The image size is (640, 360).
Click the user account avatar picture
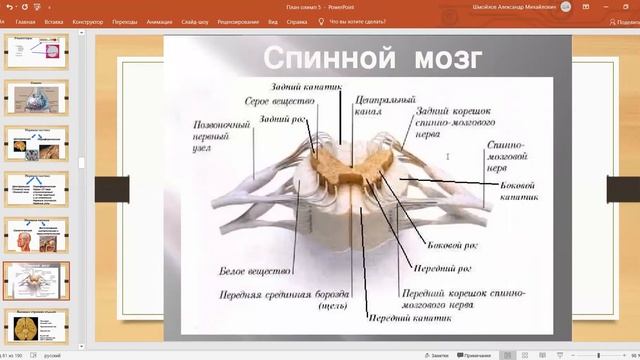(566, 7)
